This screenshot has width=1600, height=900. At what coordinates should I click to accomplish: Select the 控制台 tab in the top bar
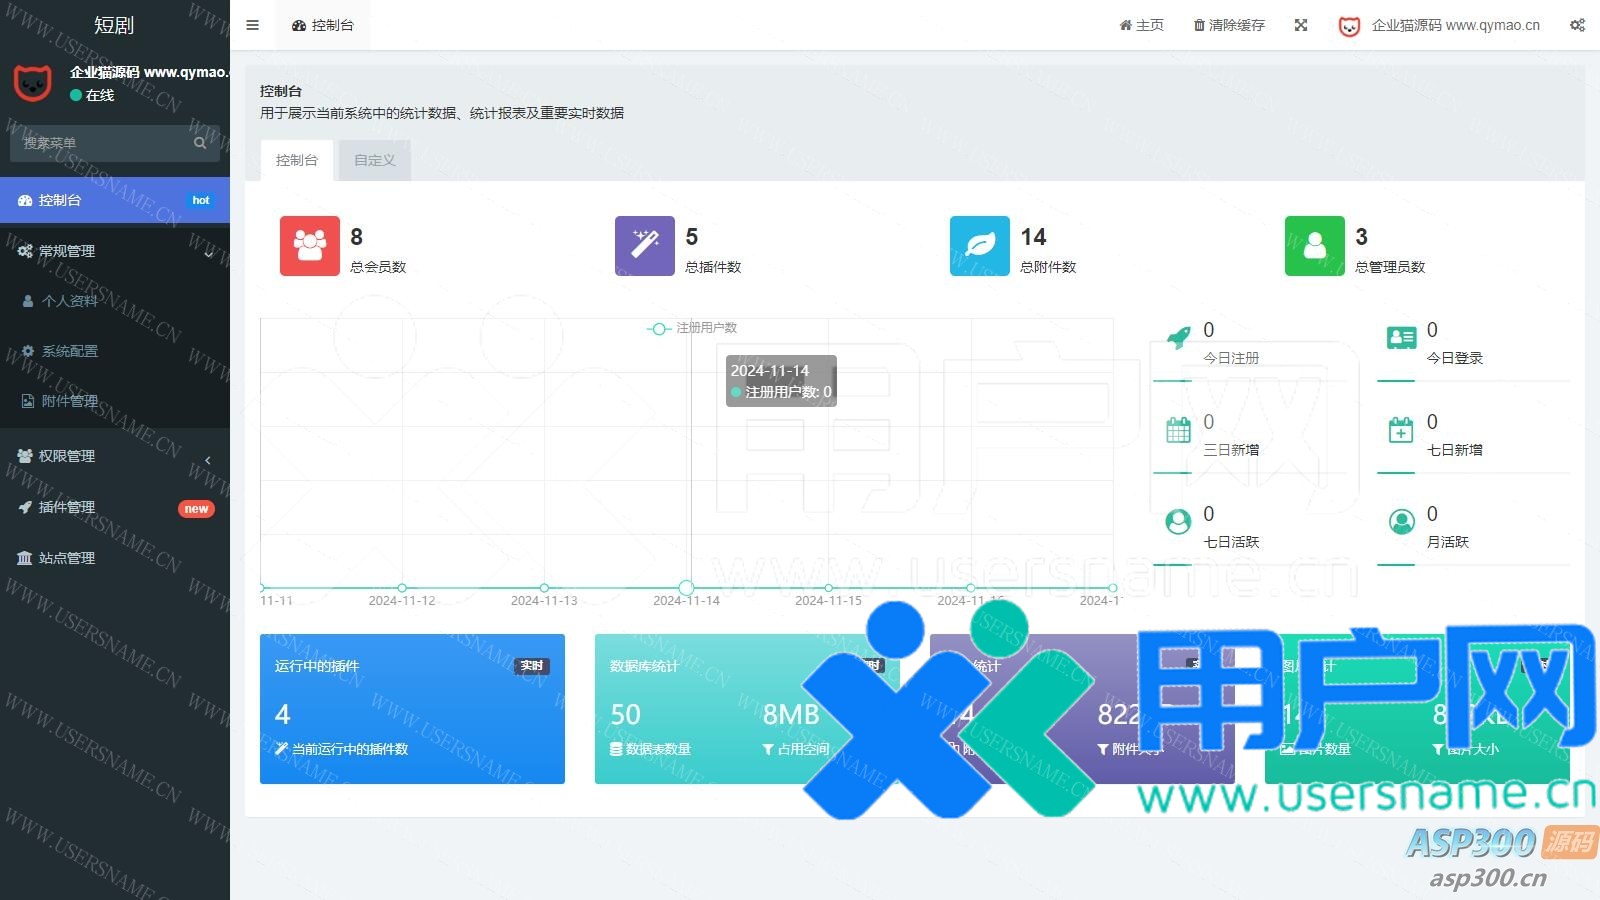point(323,25)
